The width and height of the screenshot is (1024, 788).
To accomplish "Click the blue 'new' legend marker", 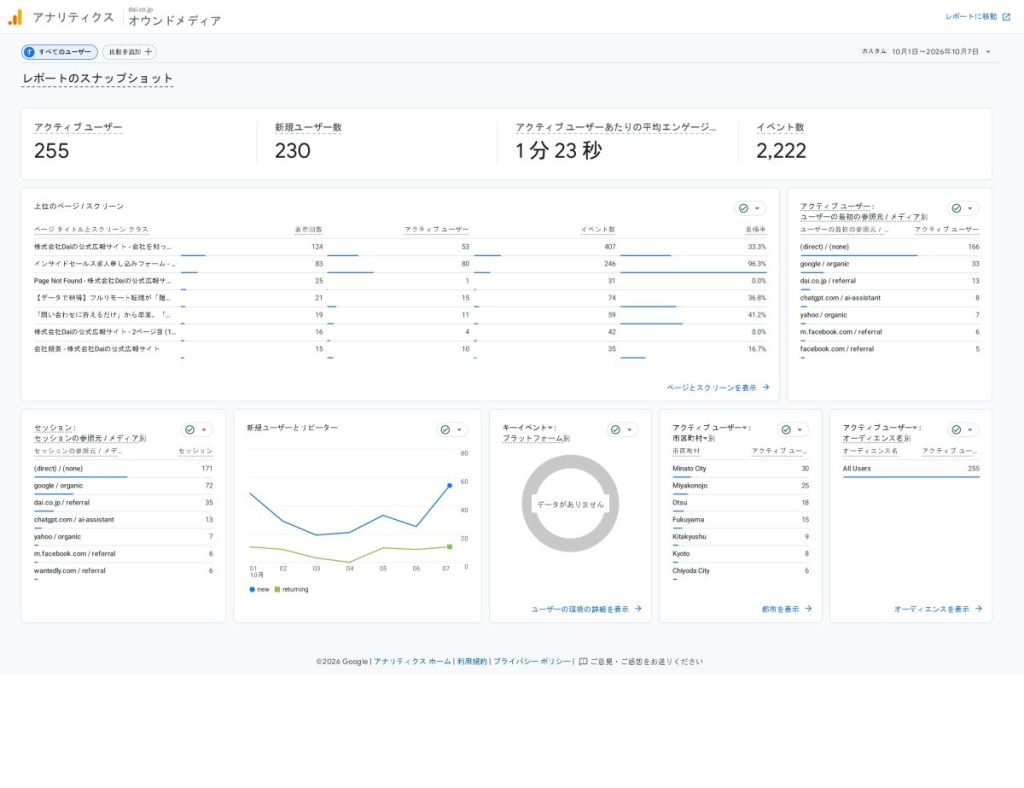I will pos(252,590).
